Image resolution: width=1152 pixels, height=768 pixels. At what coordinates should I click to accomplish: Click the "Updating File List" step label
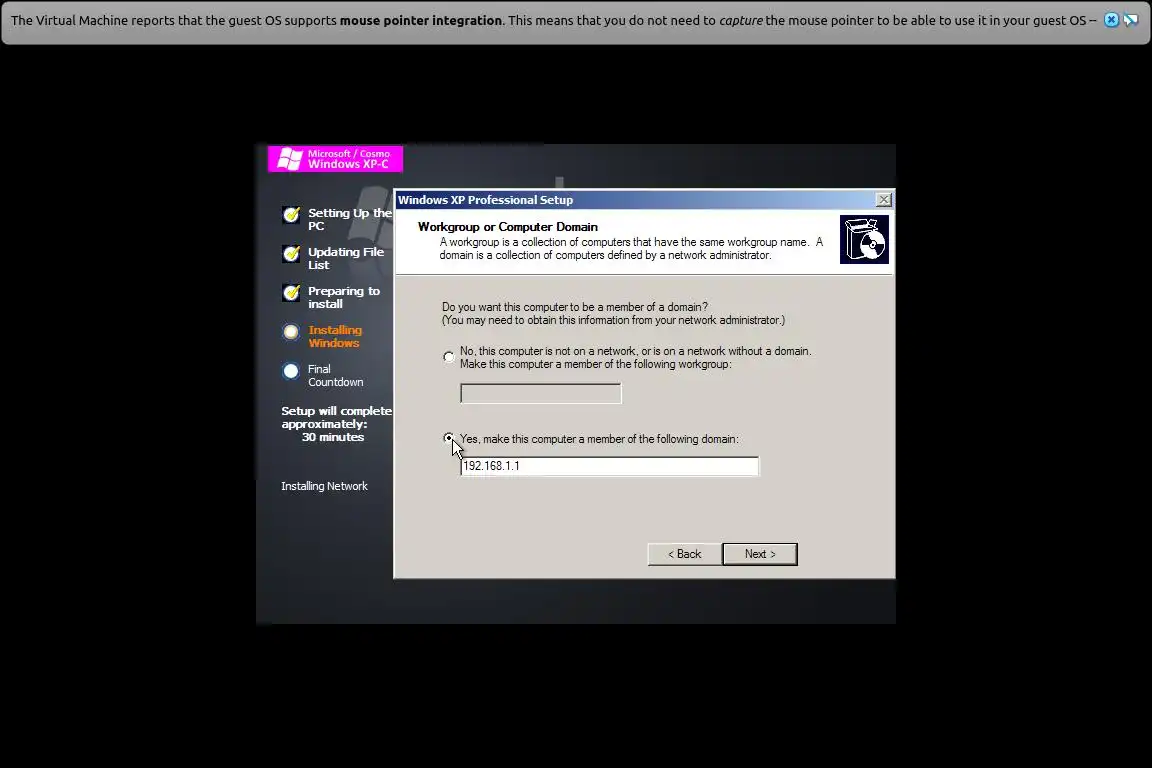point(346,259)
